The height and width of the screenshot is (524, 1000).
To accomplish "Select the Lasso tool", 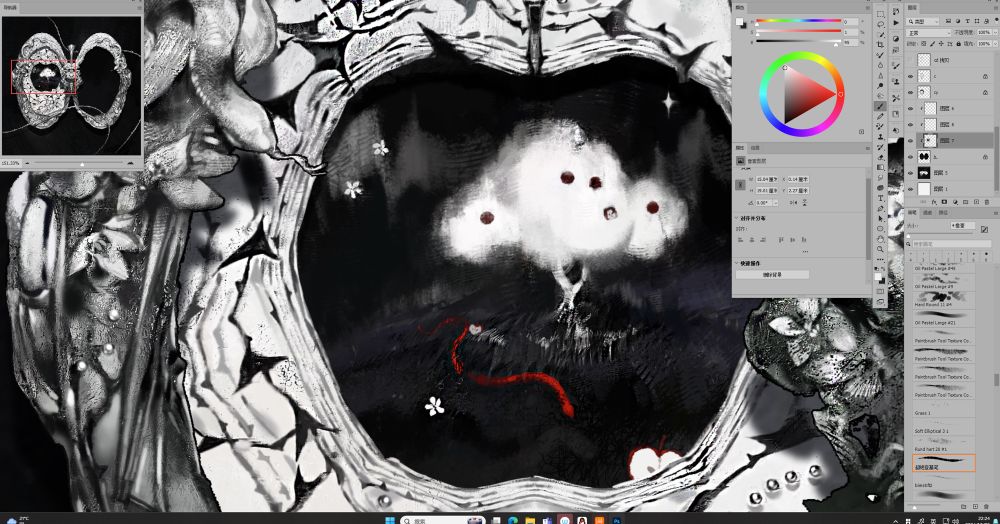I will [x=880, y=24].
